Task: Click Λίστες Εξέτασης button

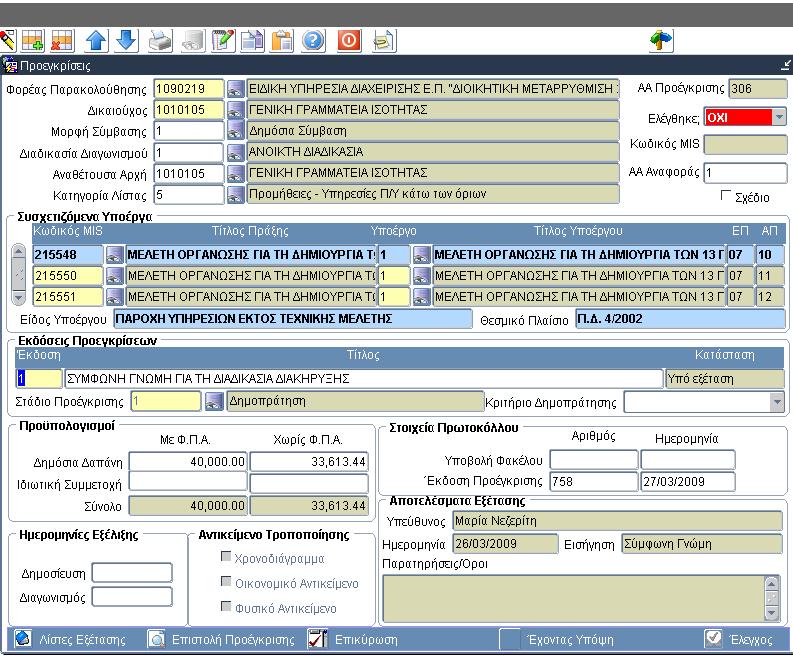Action: click(x=70, y=640)
